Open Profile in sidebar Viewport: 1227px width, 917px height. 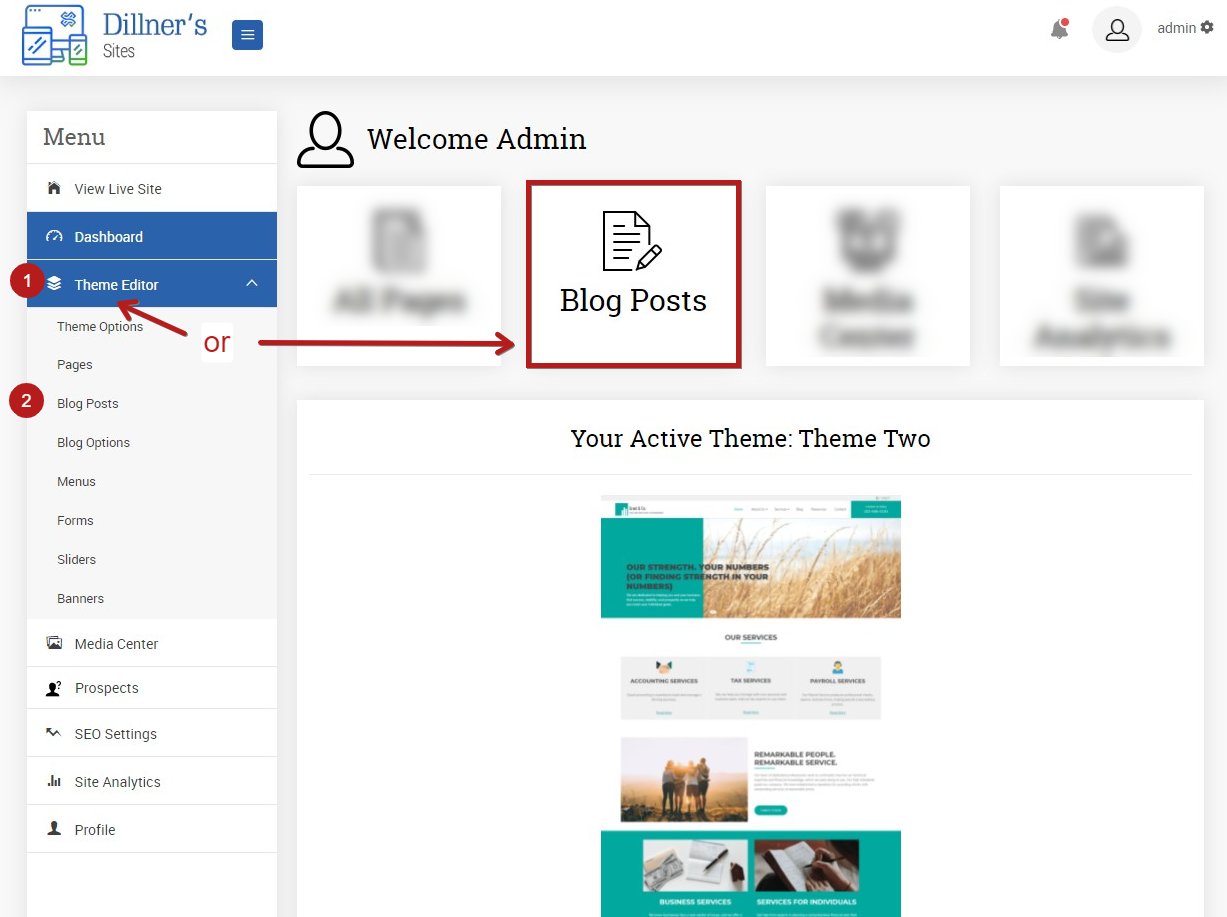pos(152,829)
